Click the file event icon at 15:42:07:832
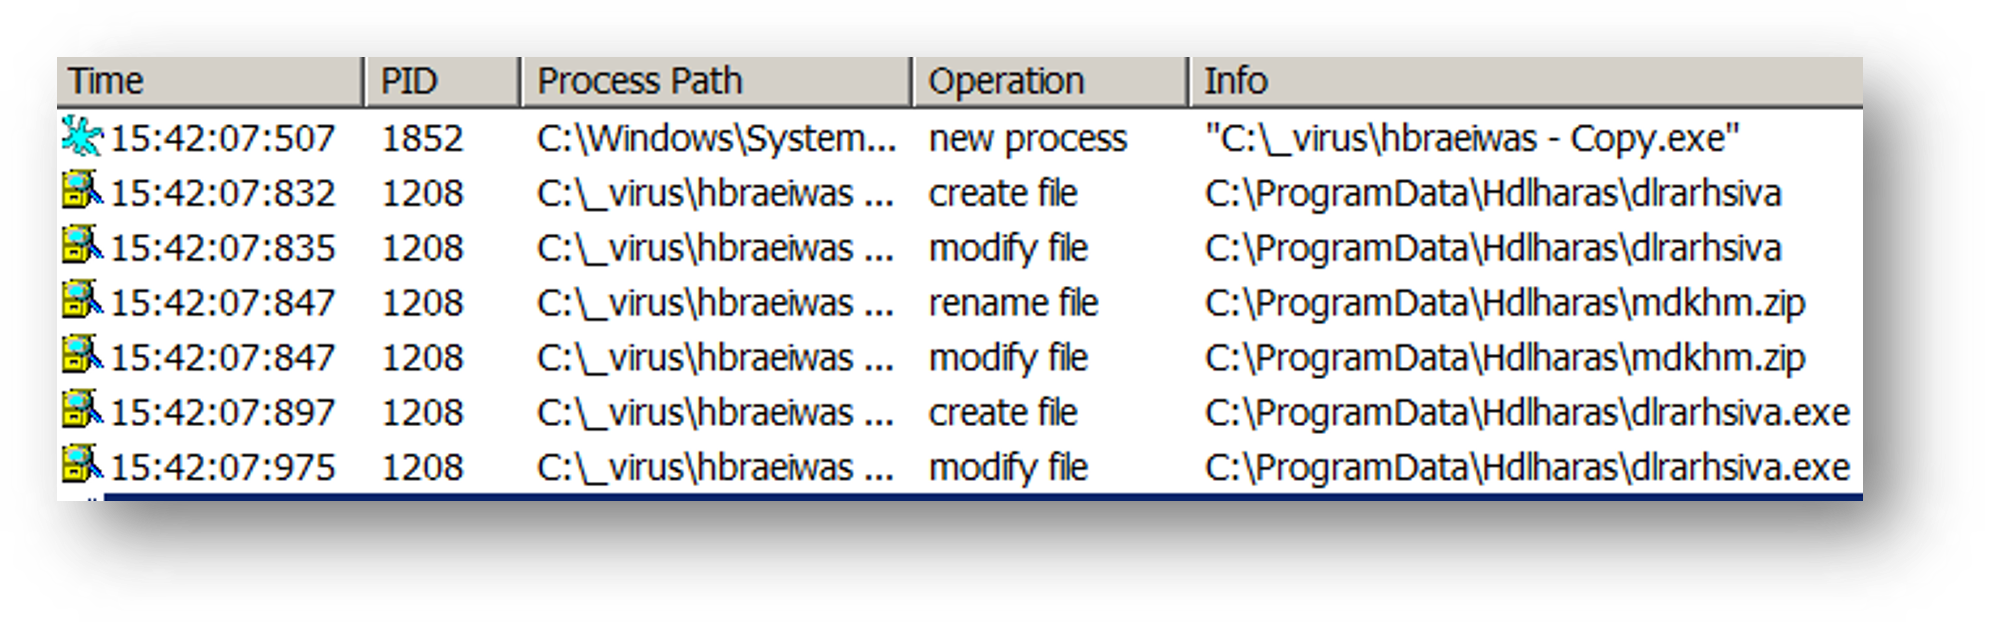This screenshot has height=627, width=1993. click(x=82, y=190)
